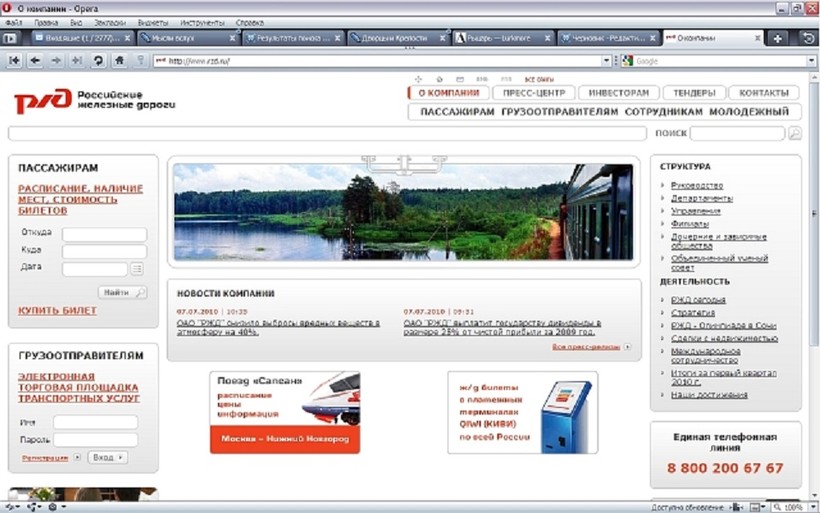Click the Откуда departure input field

(x=104, y=234)
